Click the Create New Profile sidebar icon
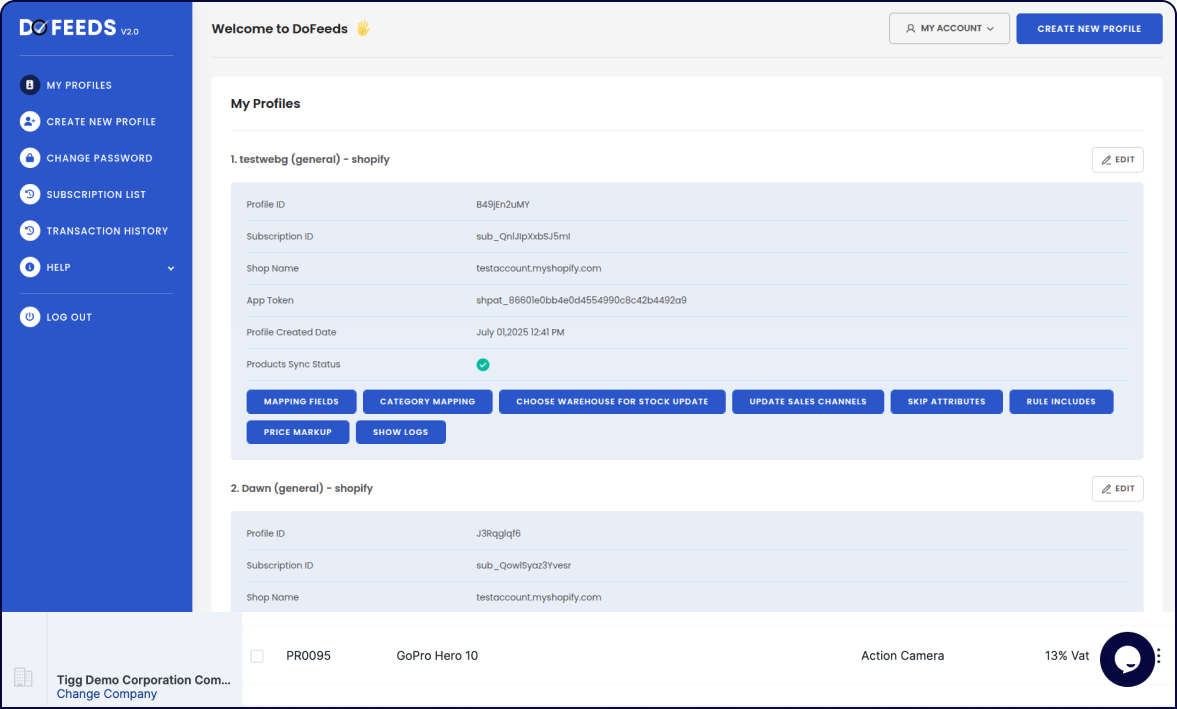The width and height of the screenshot is (1177, 709). (x=29, y=122)
